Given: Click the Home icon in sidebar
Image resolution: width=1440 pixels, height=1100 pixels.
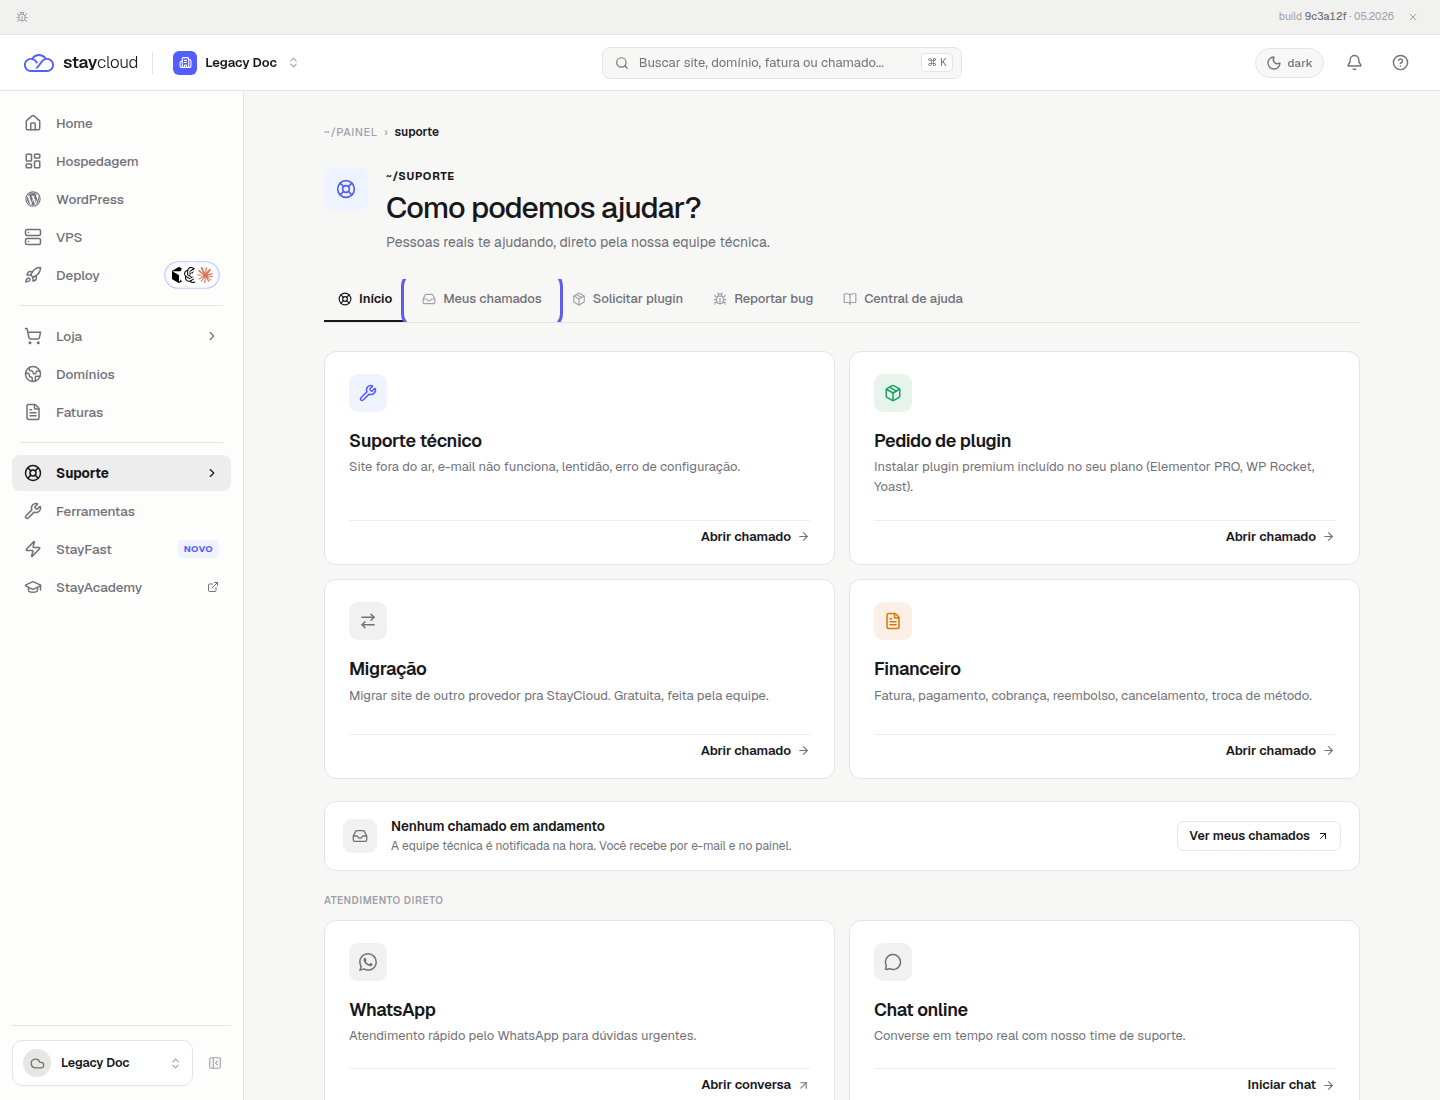Looking at the screenshot, I should point(33,123).
